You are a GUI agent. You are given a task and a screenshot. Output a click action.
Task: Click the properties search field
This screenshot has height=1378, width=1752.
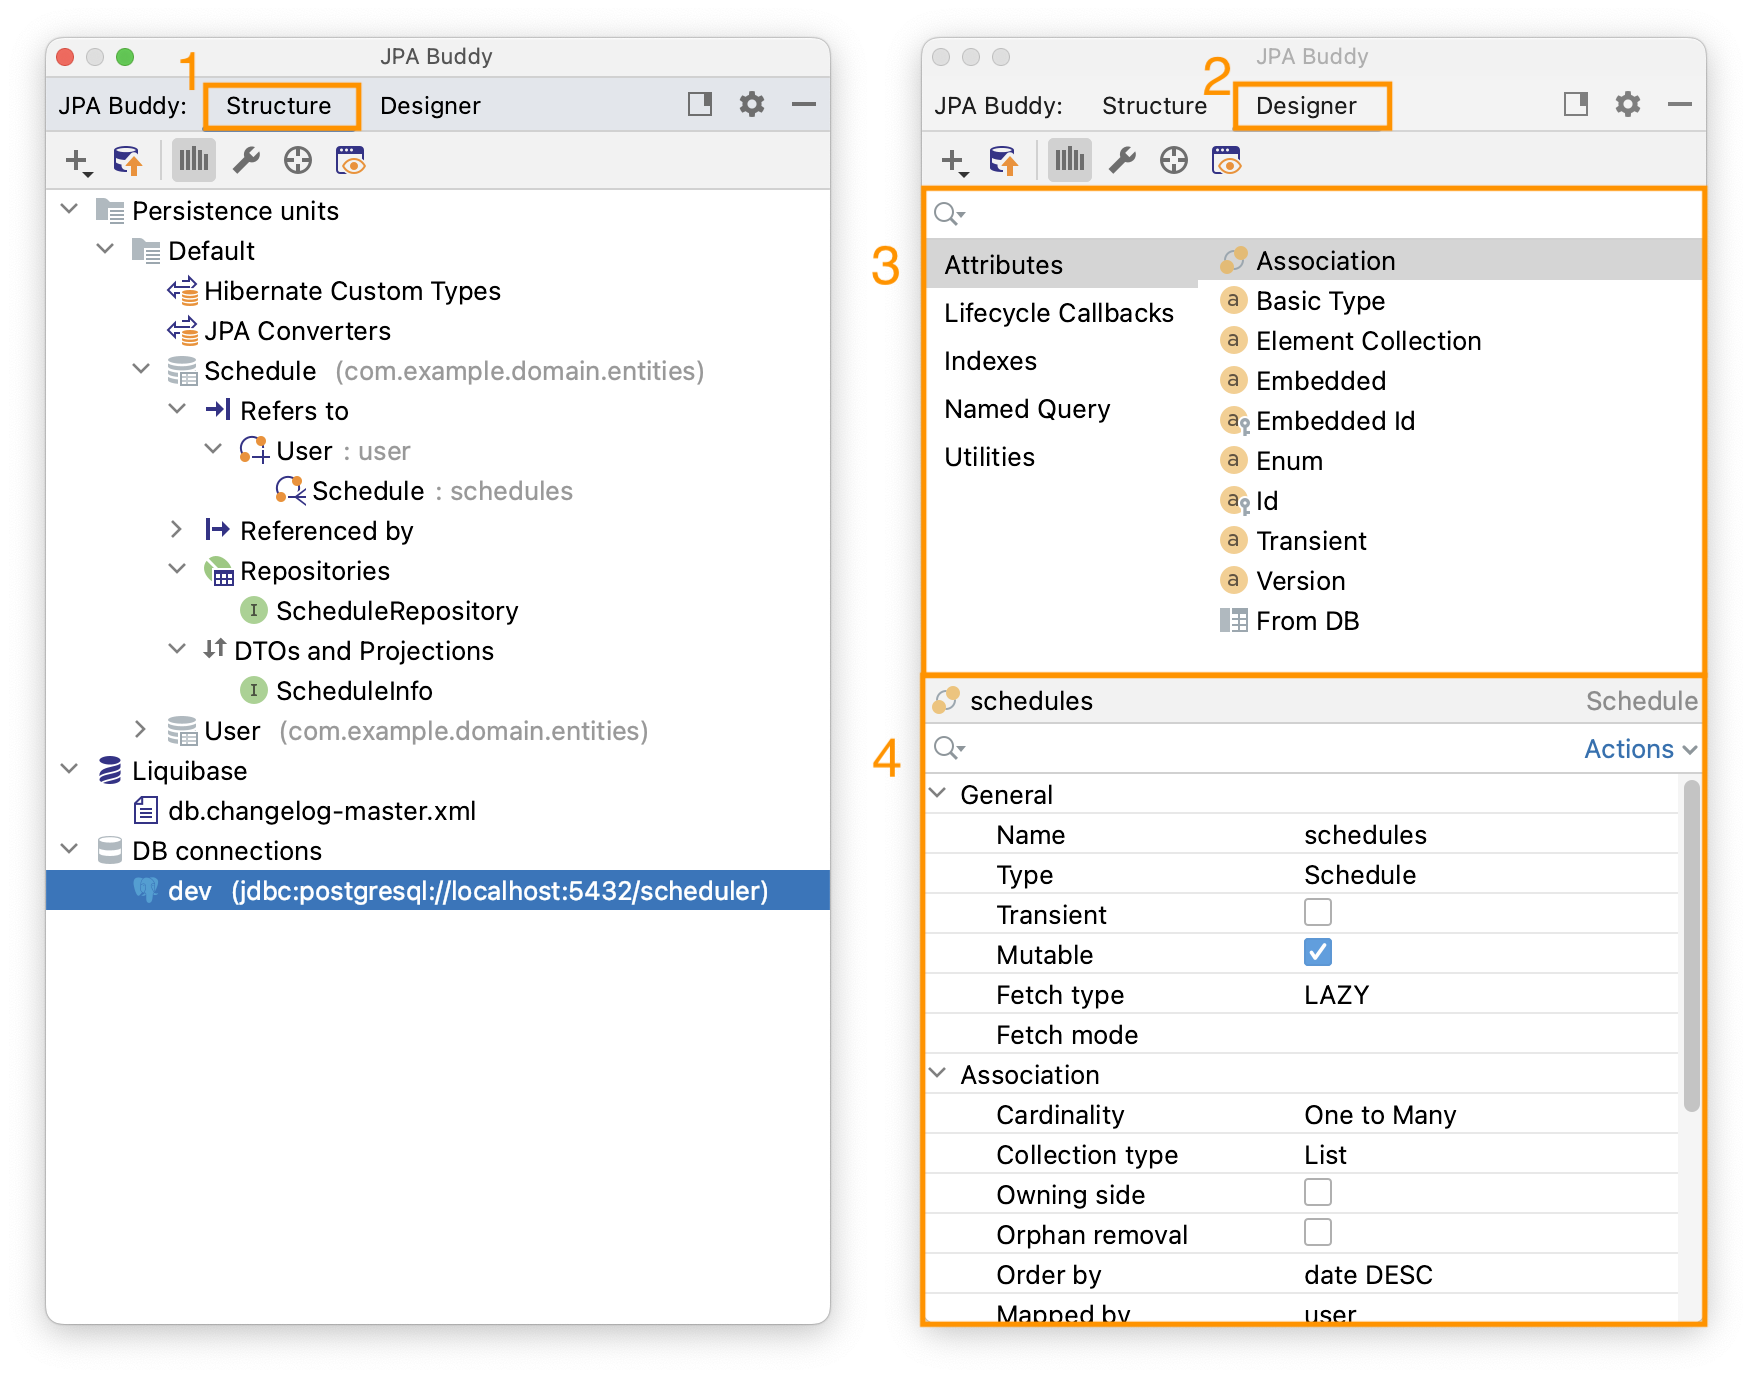click(x=1250, y=749)
